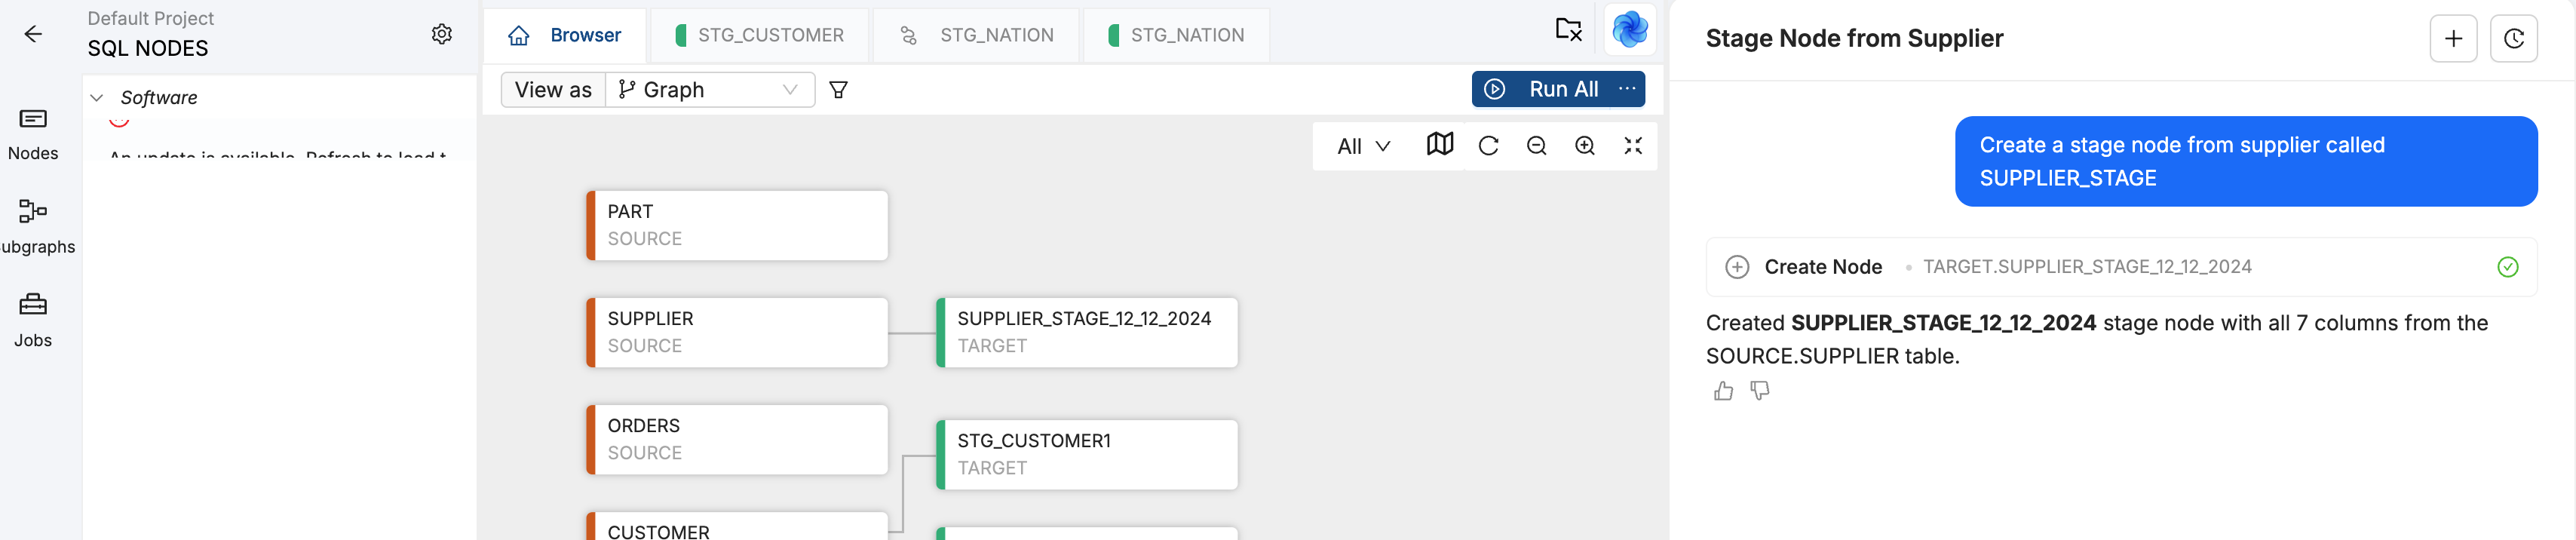Screen dimensions: 2576x540
Task: Select the SUPPLIER_STAGE_12_12_2024 target node
Action: (1086, 332)
